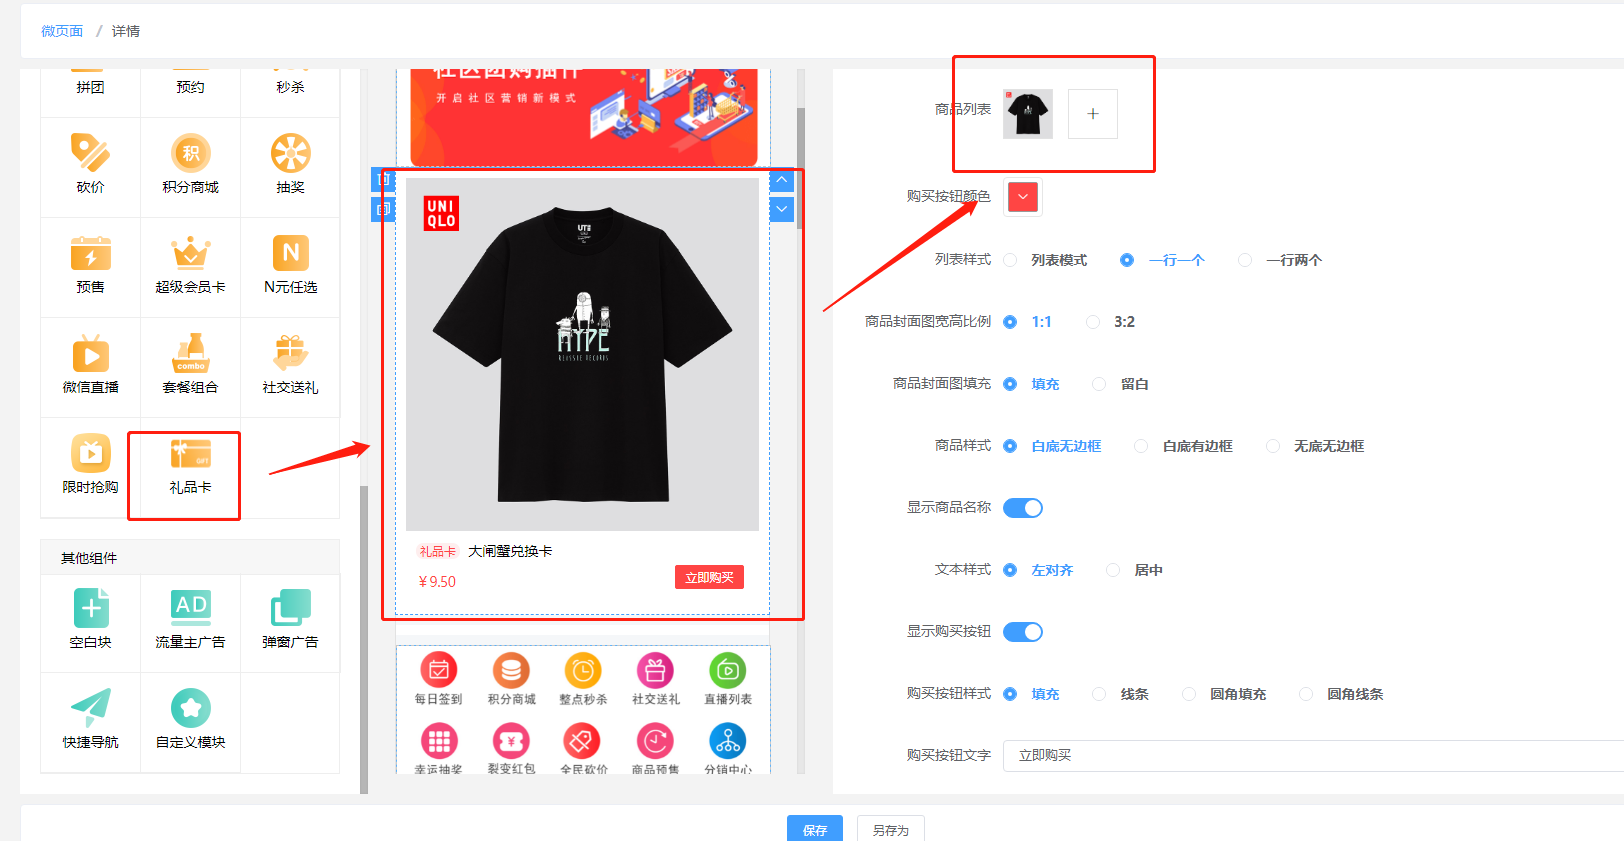This screenshot has height=841, width=1624.
Task: Select the N元任选 component
Action: coord(290,267)
